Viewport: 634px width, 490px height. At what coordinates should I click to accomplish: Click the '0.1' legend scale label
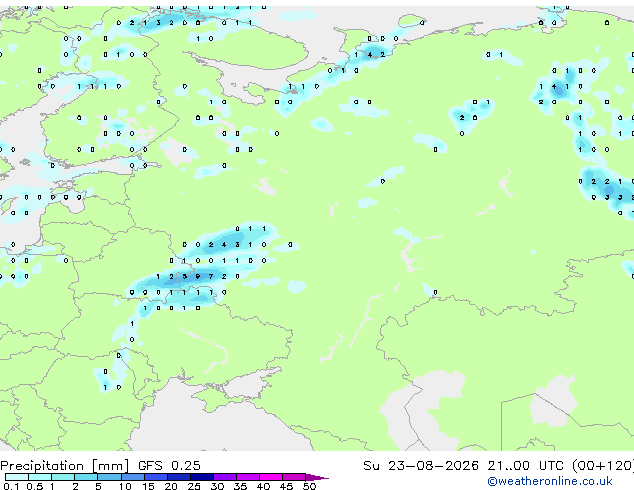click(11, 486)
